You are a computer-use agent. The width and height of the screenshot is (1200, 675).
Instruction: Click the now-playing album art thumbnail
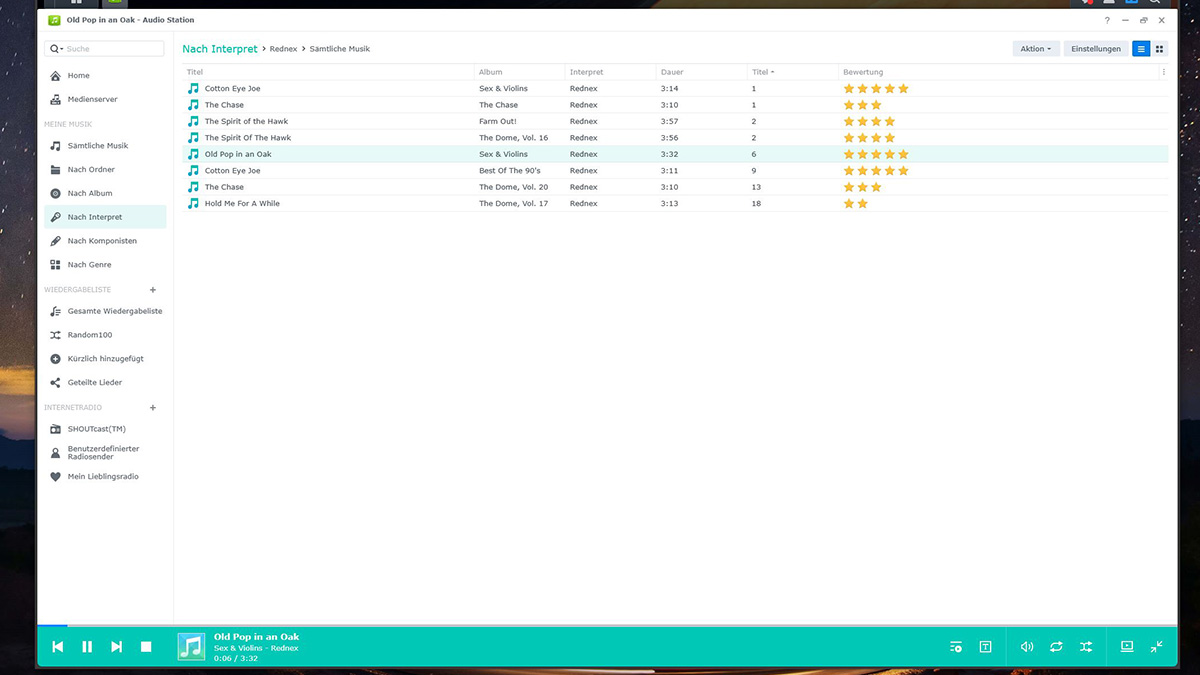click(191, 647)
